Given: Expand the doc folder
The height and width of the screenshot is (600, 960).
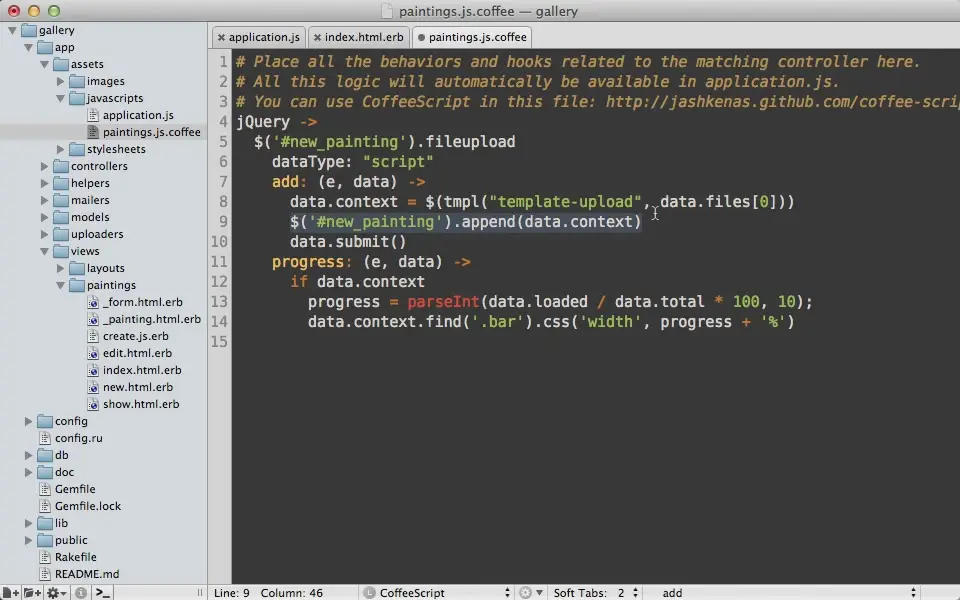Looking at the screenshot, I should tap(28, 472).
